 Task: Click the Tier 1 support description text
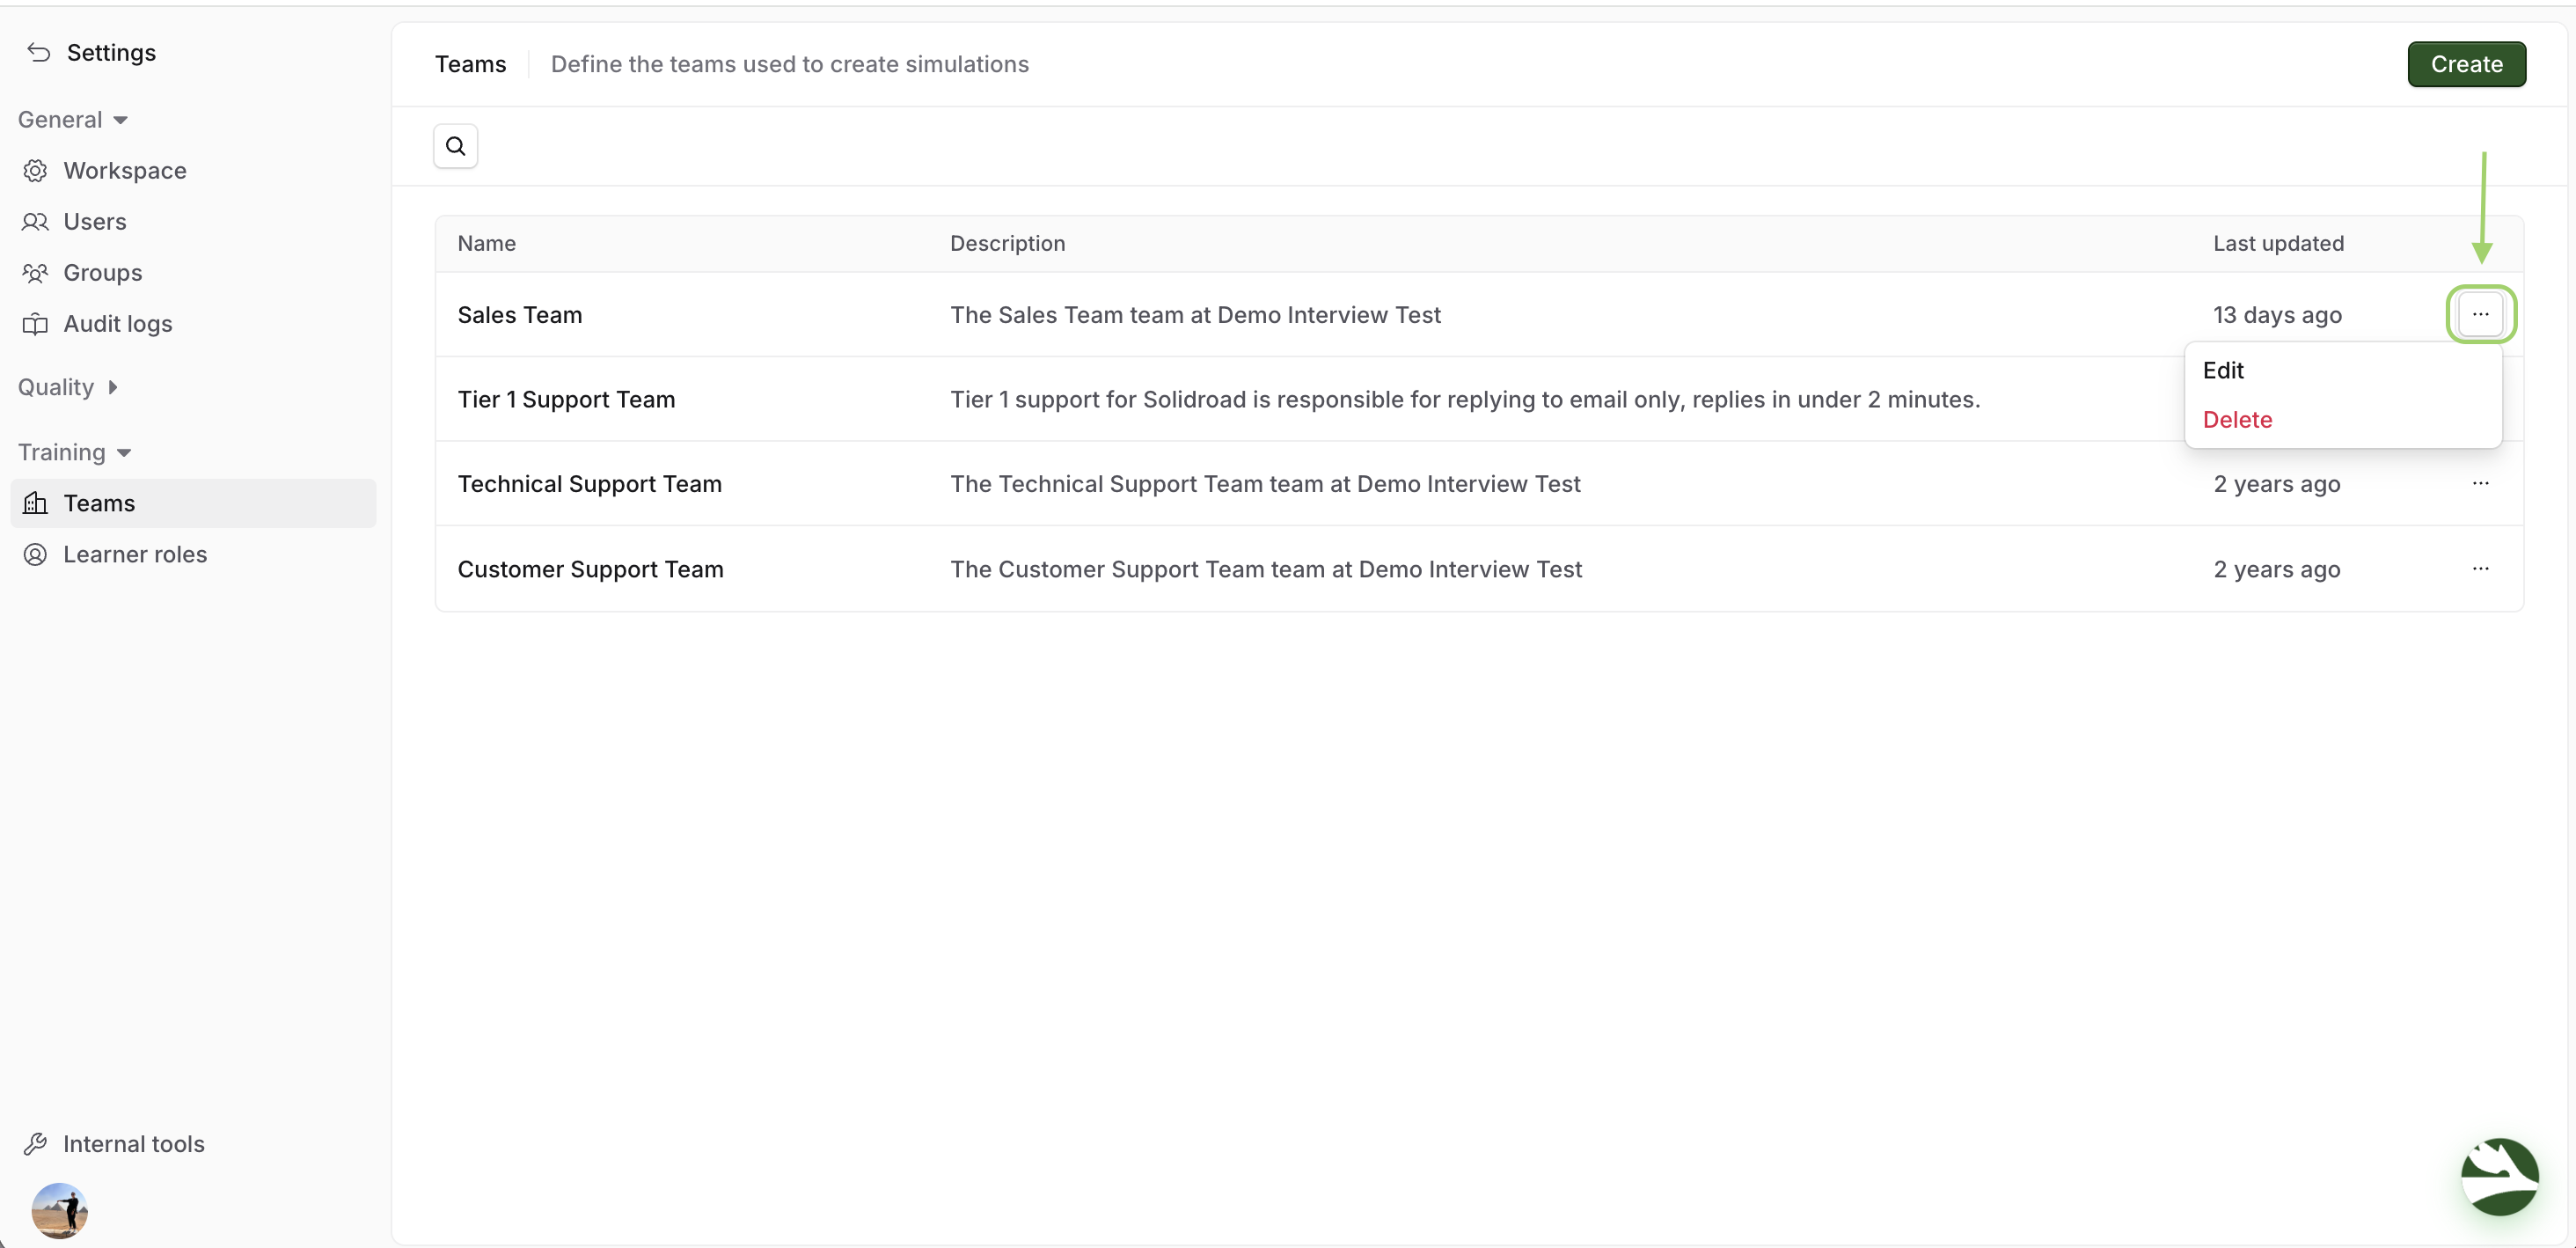(x=1465, y=399)
